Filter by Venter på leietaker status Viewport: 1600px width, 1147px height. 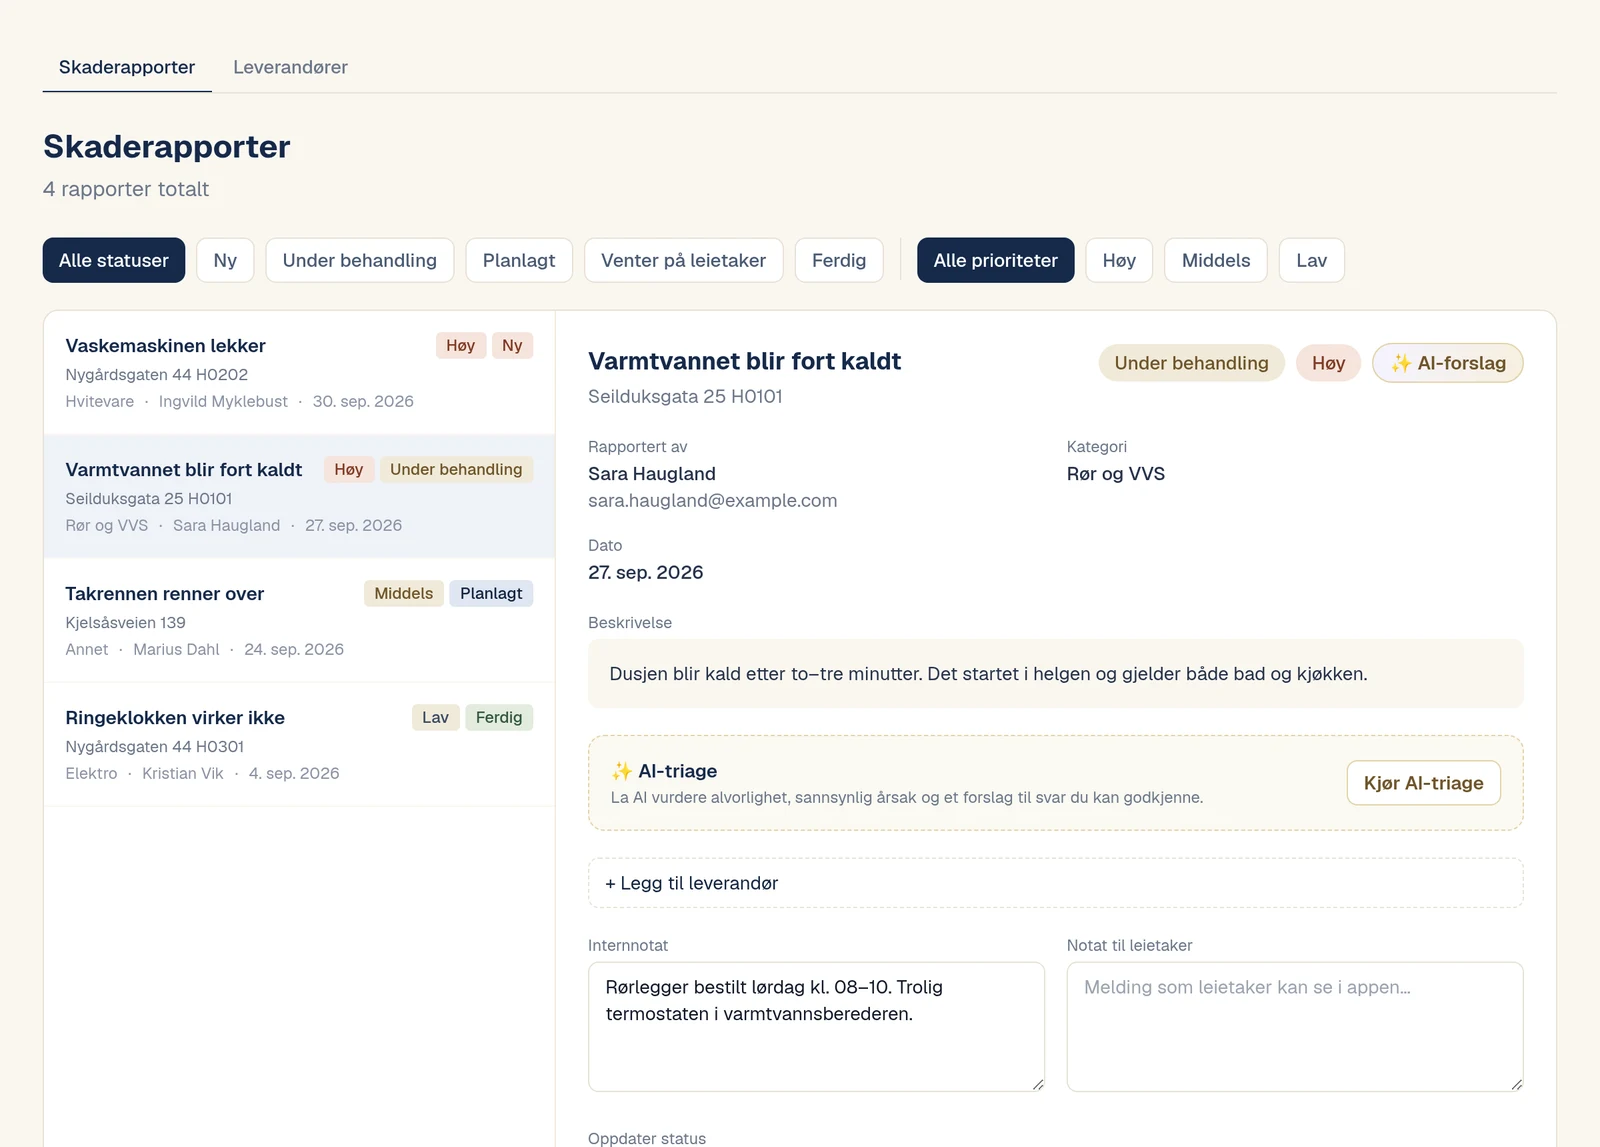point(684,260)
